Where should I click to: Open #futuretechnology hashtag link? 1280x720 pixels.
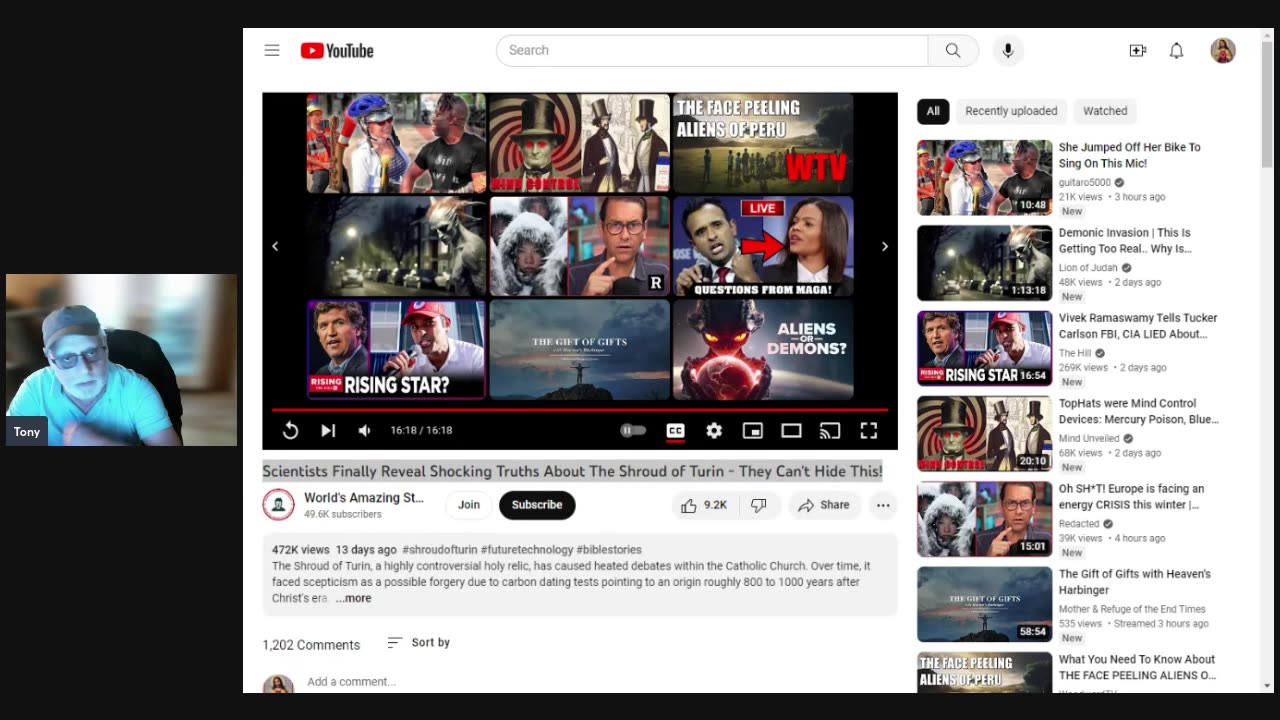pyautogui.click(x=527, y=550)
